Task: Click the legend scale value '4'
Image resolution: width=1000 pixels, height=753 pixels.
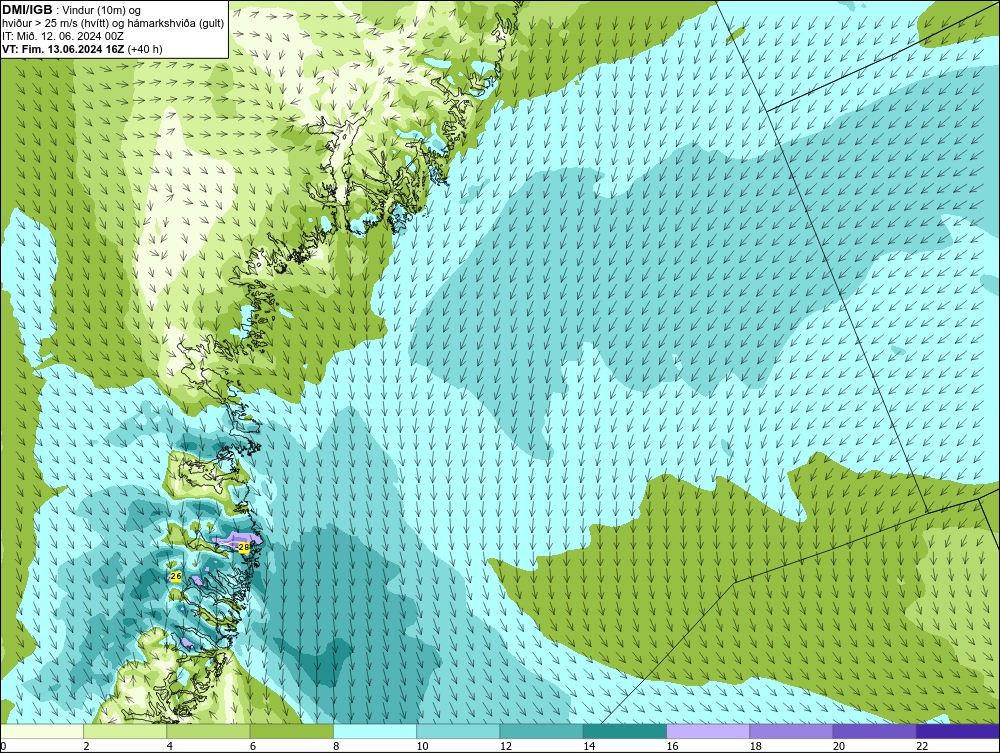Action: pyautogui.click(x=170, y=746)
